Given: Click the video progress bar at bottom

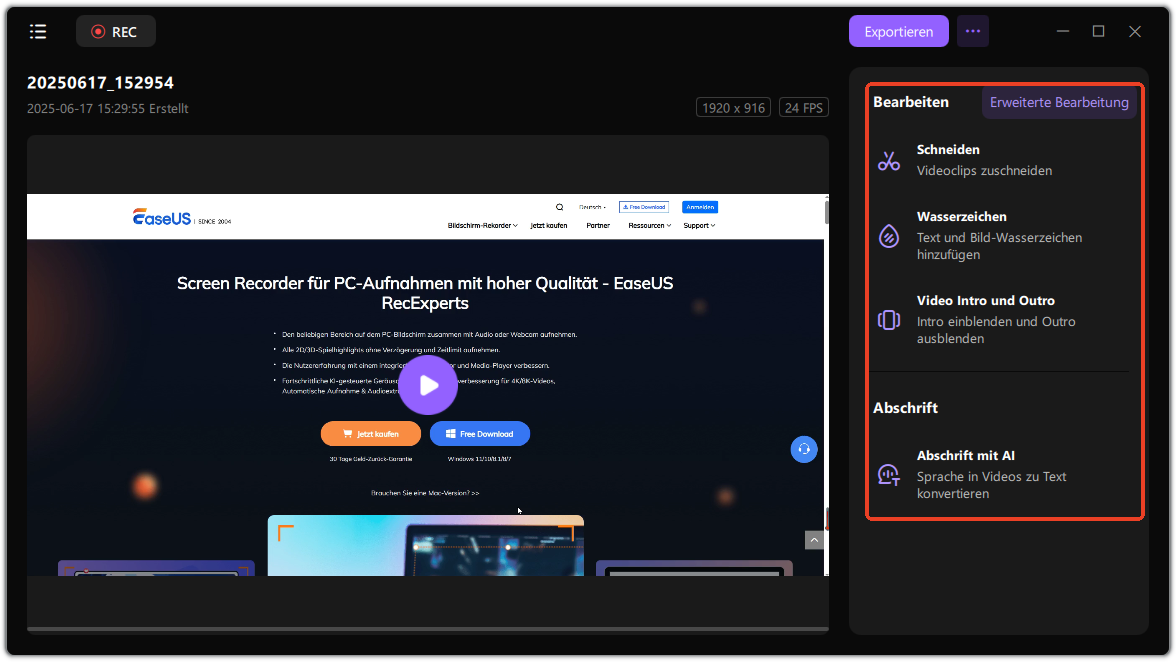Looking at the screenshot, I should pos(427,629).
